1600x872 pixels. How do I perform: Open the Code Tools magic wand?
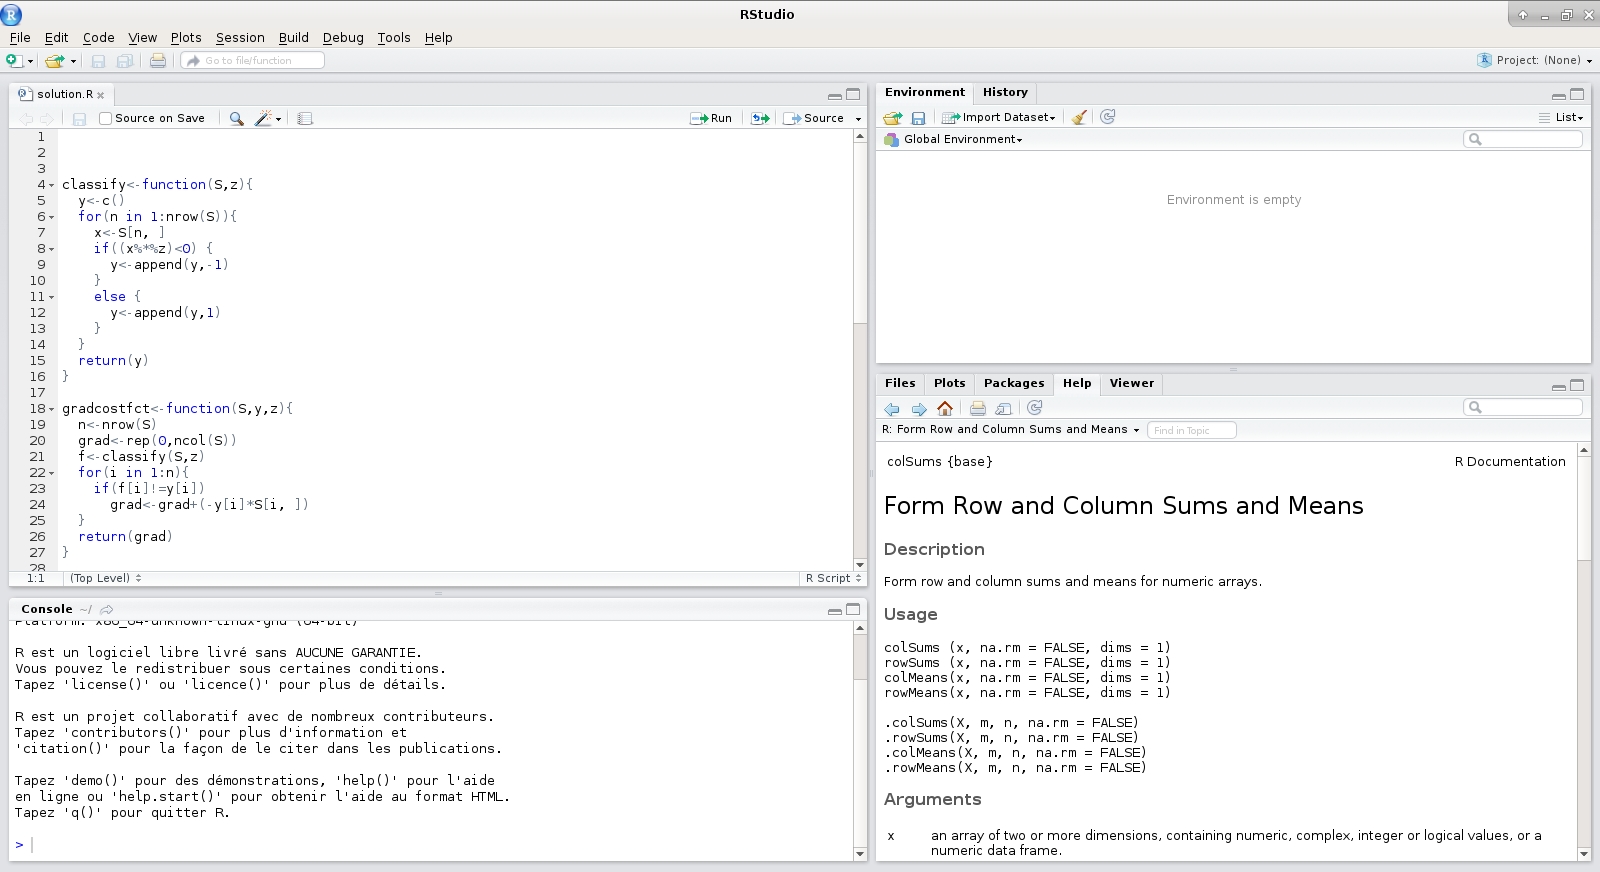(264, 118)
